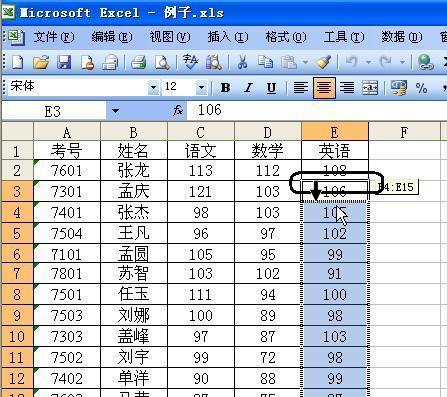Open Print Preview magnifier icon
The image size is (447, 397).
(x=162, y=62)
